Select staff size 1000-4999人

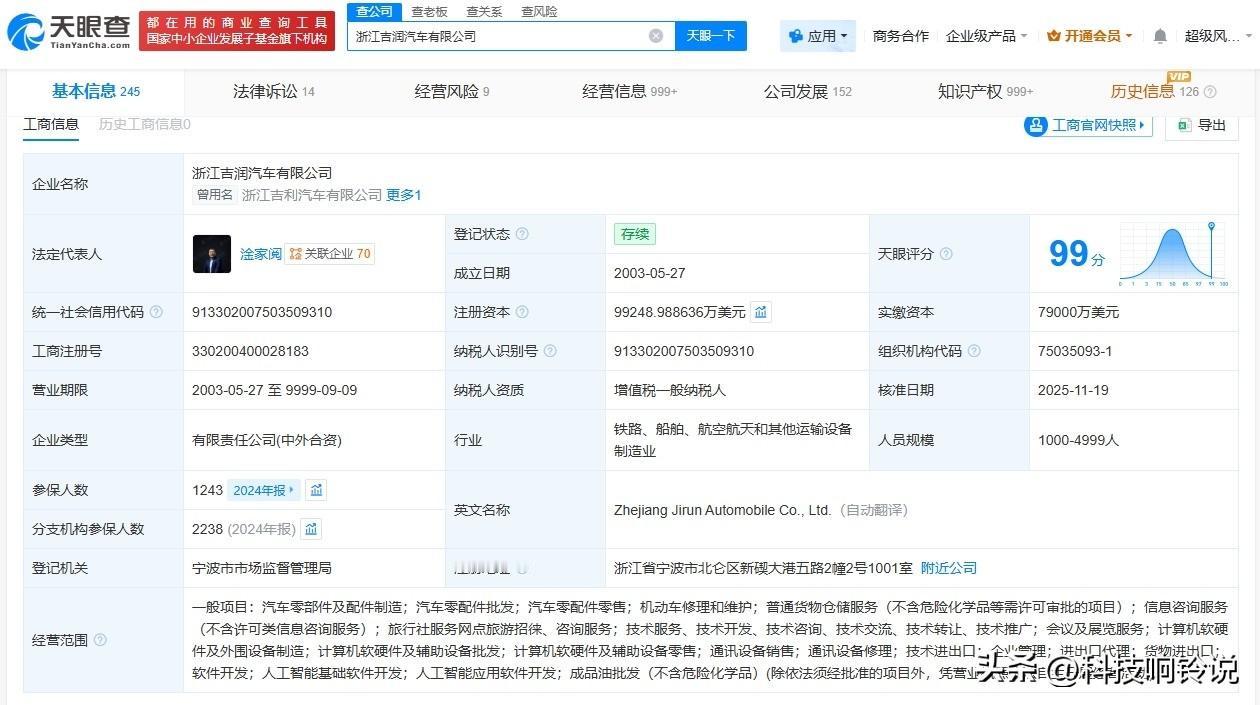(x=1079, y=440)
